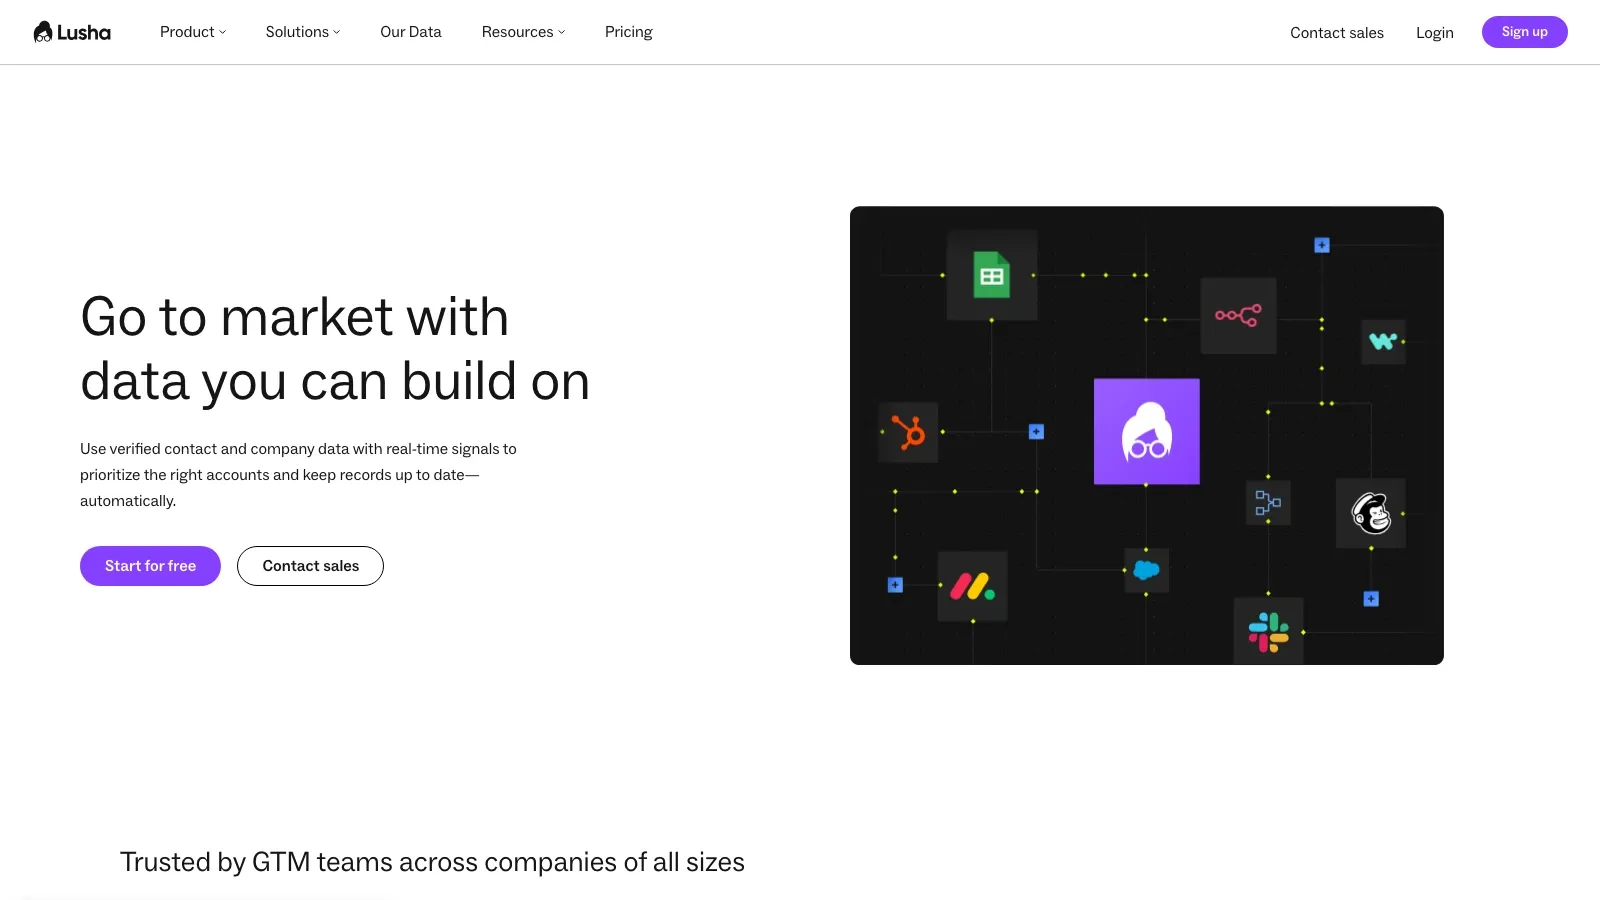Click the monday.com logo icon
The image size is (1600, 900).
click(x=972, y=586)
